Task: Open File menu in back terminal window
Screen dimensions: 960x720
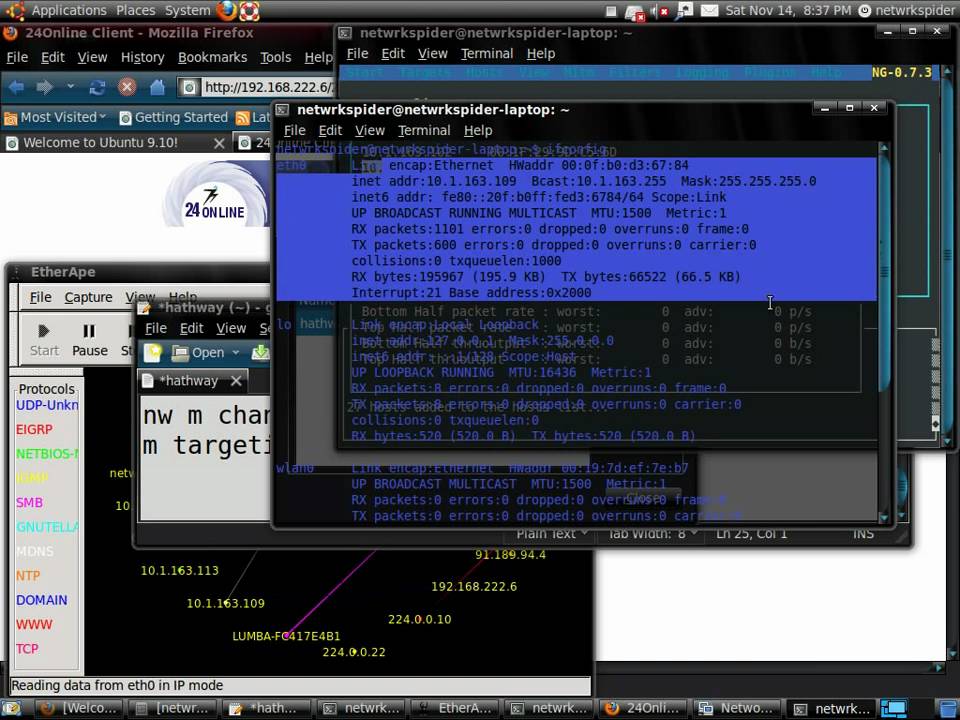Action: pos(358,54)
